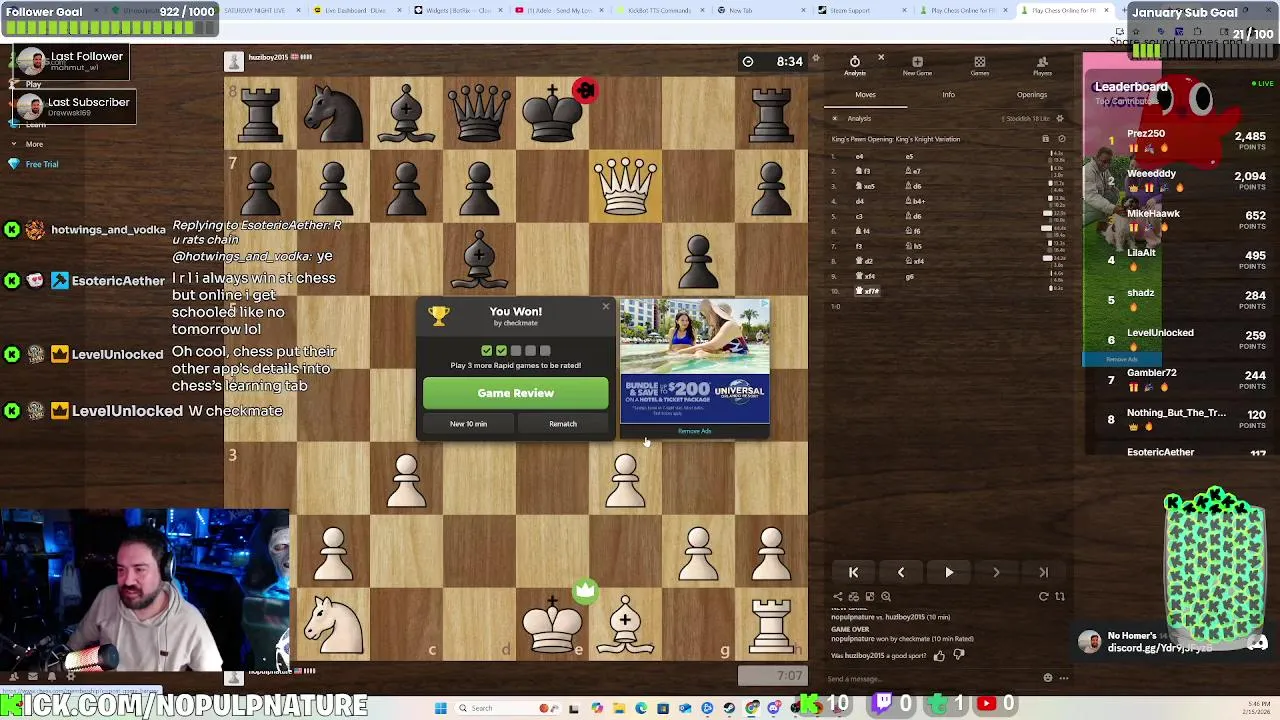This screenshot has width=1280, height=720.
Task: Open Stockfish engine settings gear
Action: (1060, 118)
